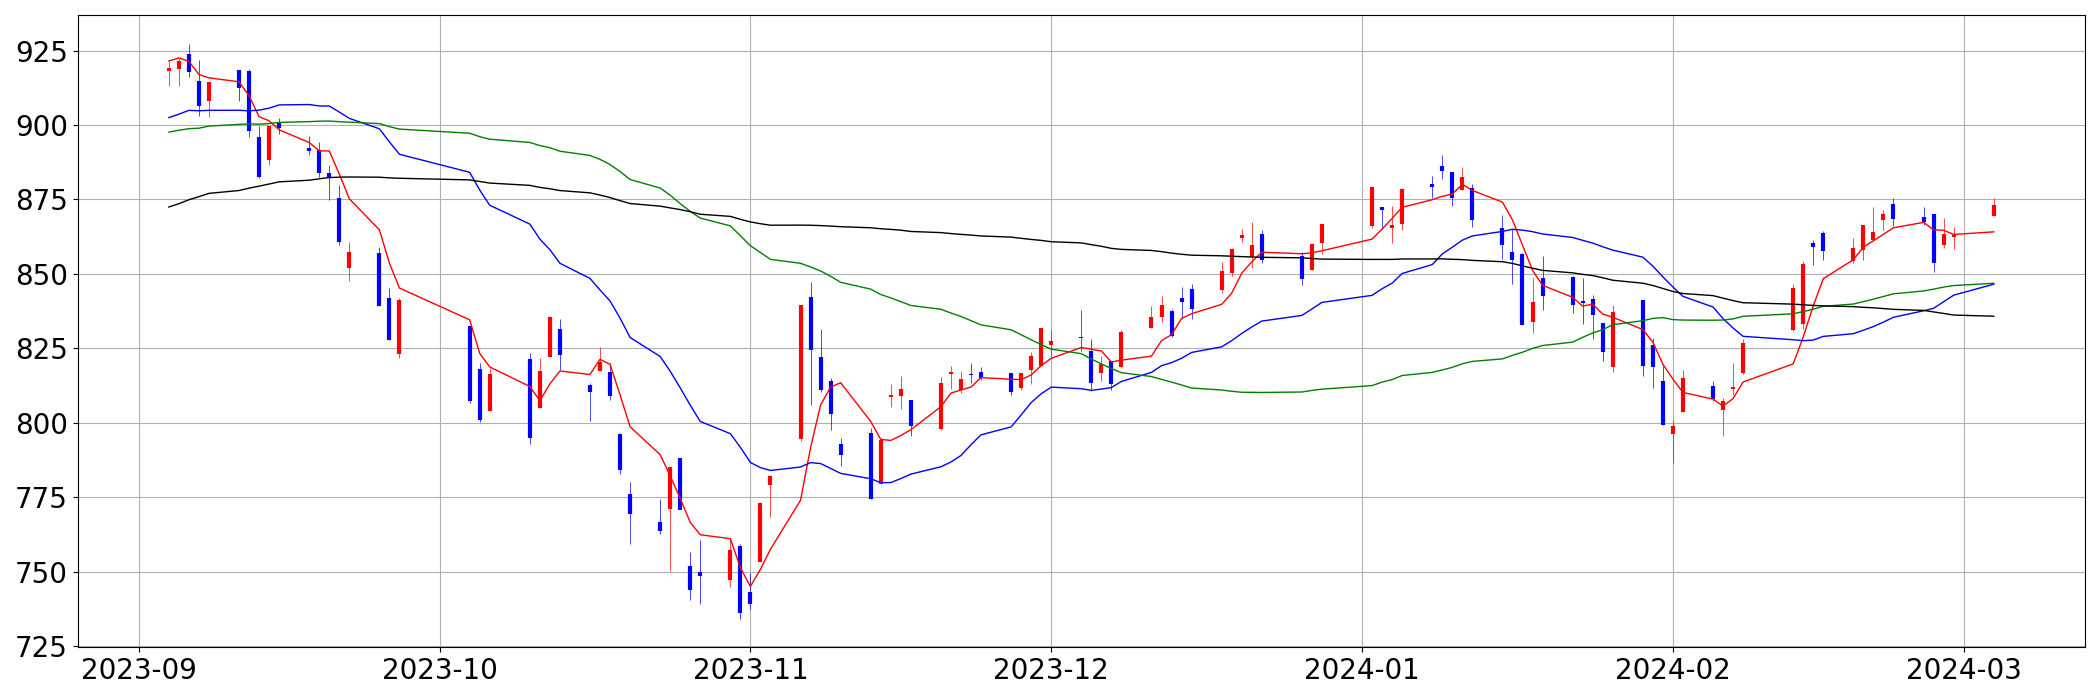2100x700 pixels.
Task: Click the 2024-01 date label
Action: 1362,670
